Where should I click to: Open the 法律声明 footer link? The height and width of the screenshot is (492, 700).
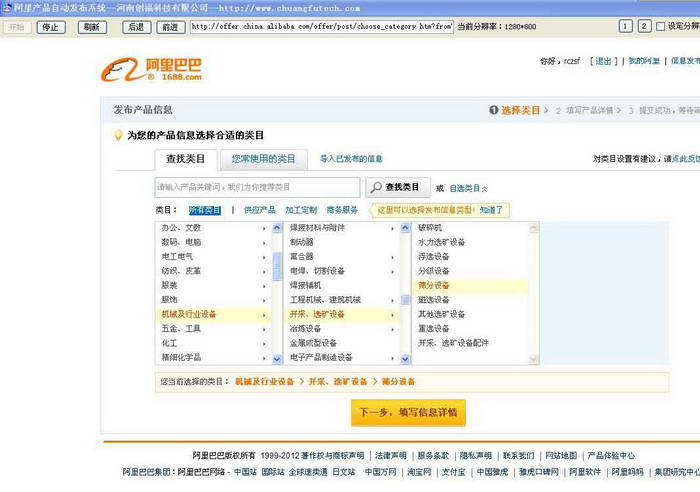pos(391,456)
